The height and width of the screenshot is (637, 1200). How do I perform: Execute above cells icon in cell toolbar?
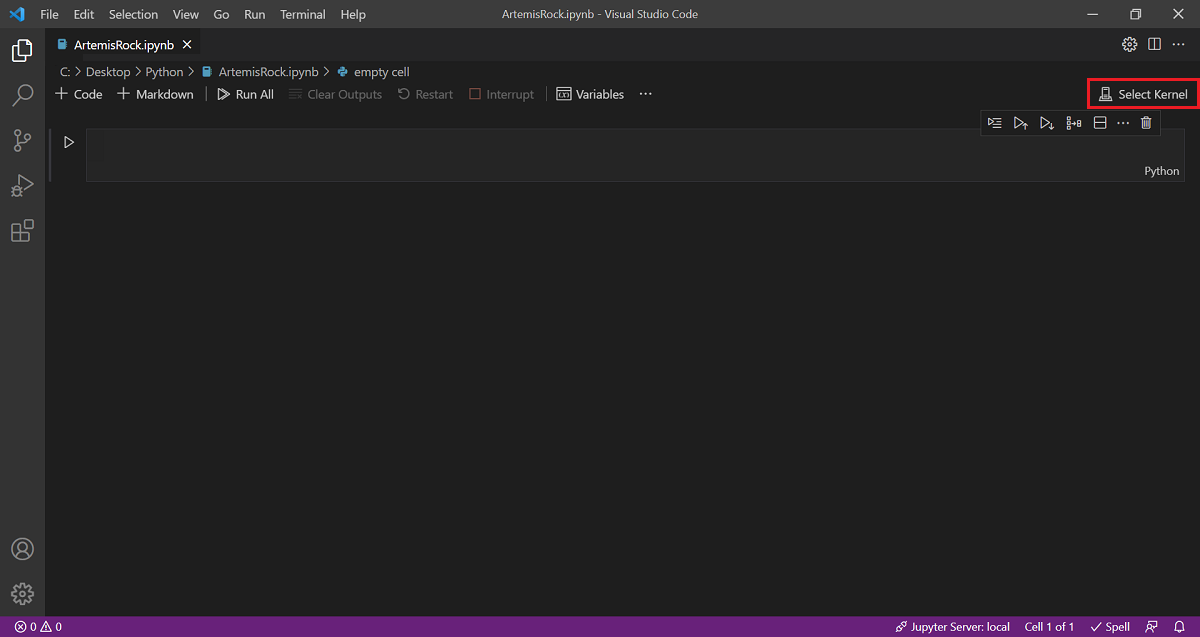tap(1020, 123)
